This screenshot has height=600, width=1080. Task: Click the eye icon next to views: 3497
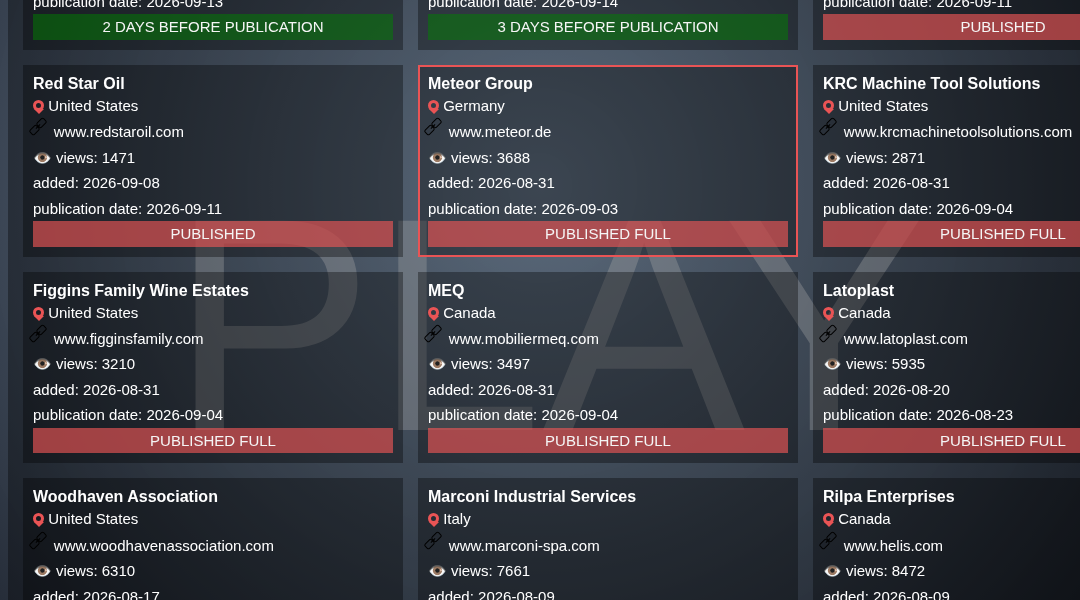(x=437, y=364)
